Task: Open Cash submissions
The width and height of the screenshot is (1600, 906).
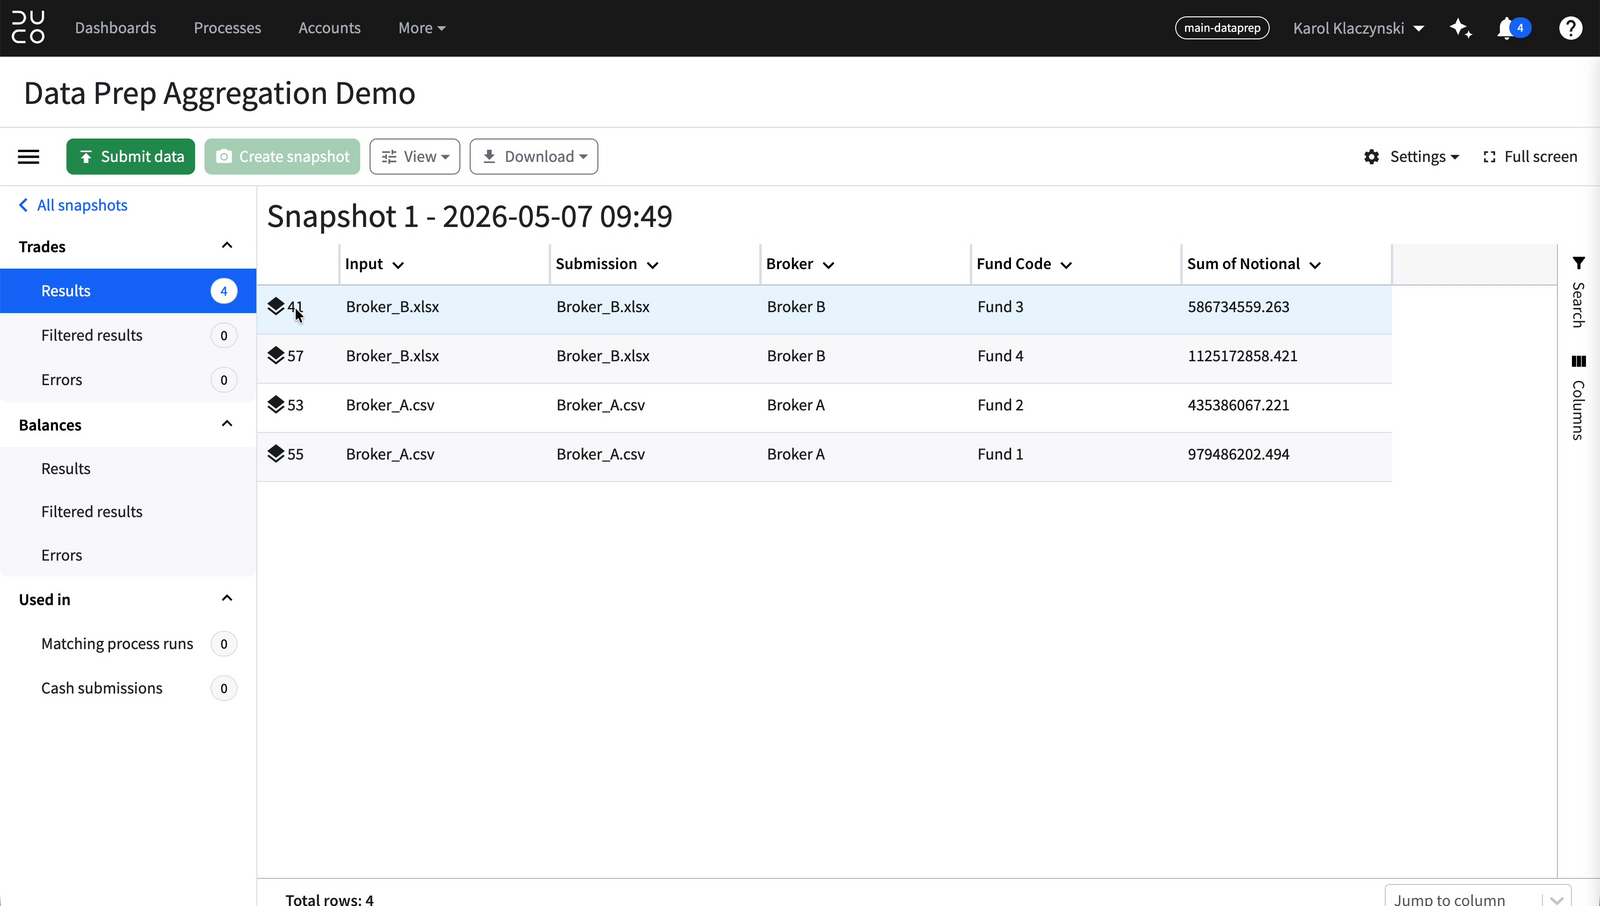Action: pyautogui.click(x=128, y=688)
